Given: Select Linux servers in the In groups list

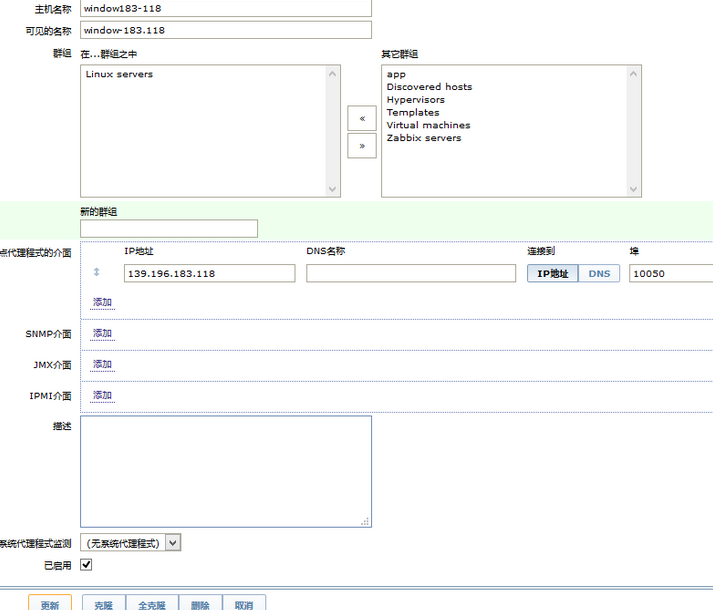Looking at the screenshot, I should click(x=119, y=74).
